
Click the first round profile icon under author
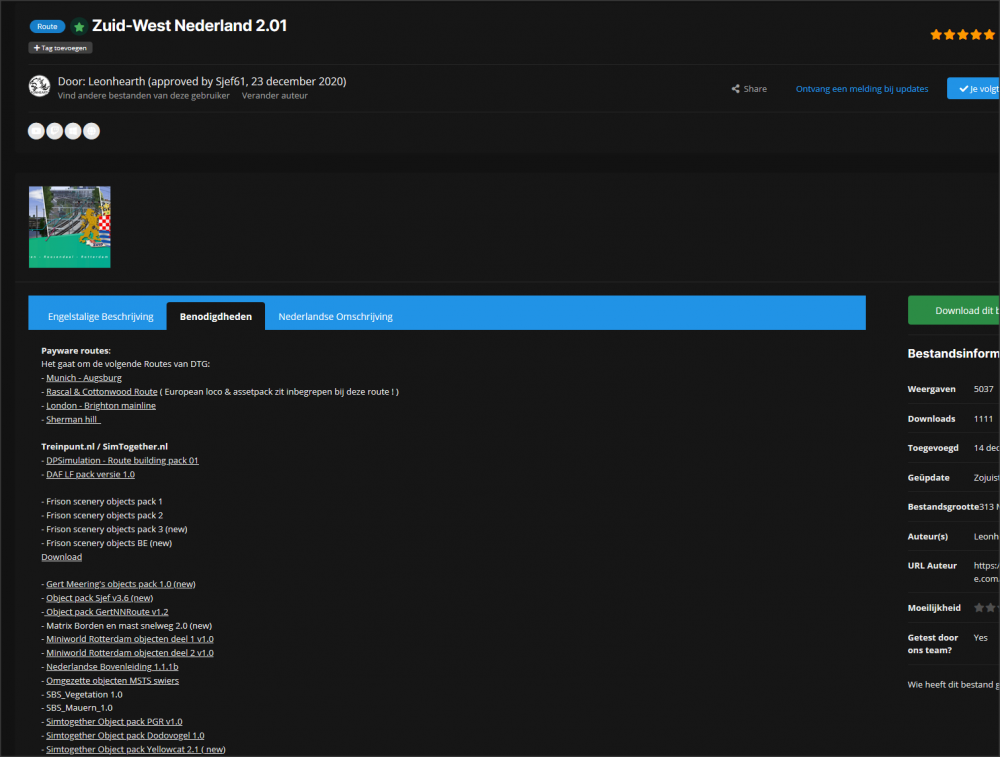point(37,131)
